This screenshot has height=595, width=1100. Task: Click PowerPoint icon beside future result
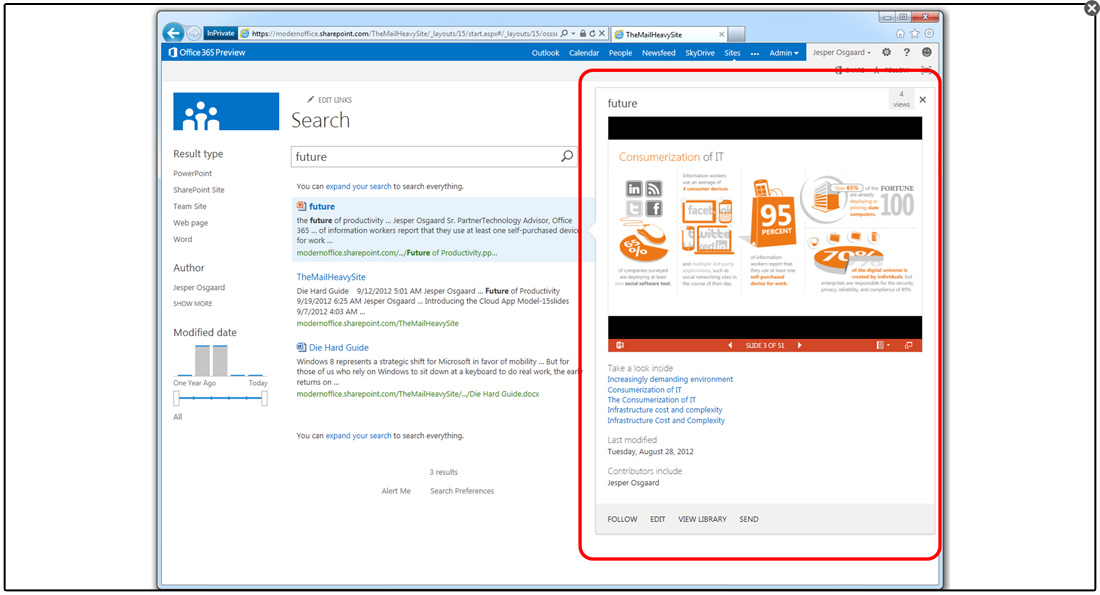tap(301, 206)
